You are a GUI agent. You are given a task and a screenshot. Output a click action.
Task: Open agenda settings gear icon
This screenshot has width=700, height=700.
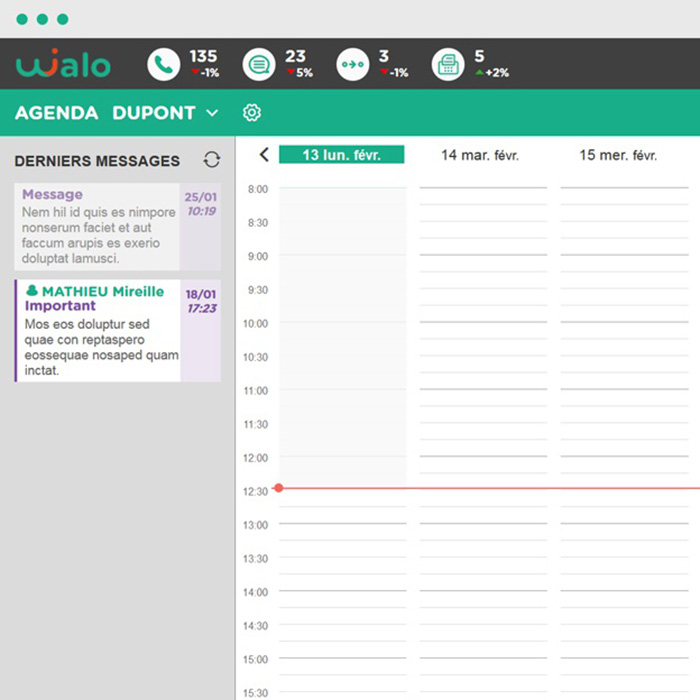(x=252, y=112)
